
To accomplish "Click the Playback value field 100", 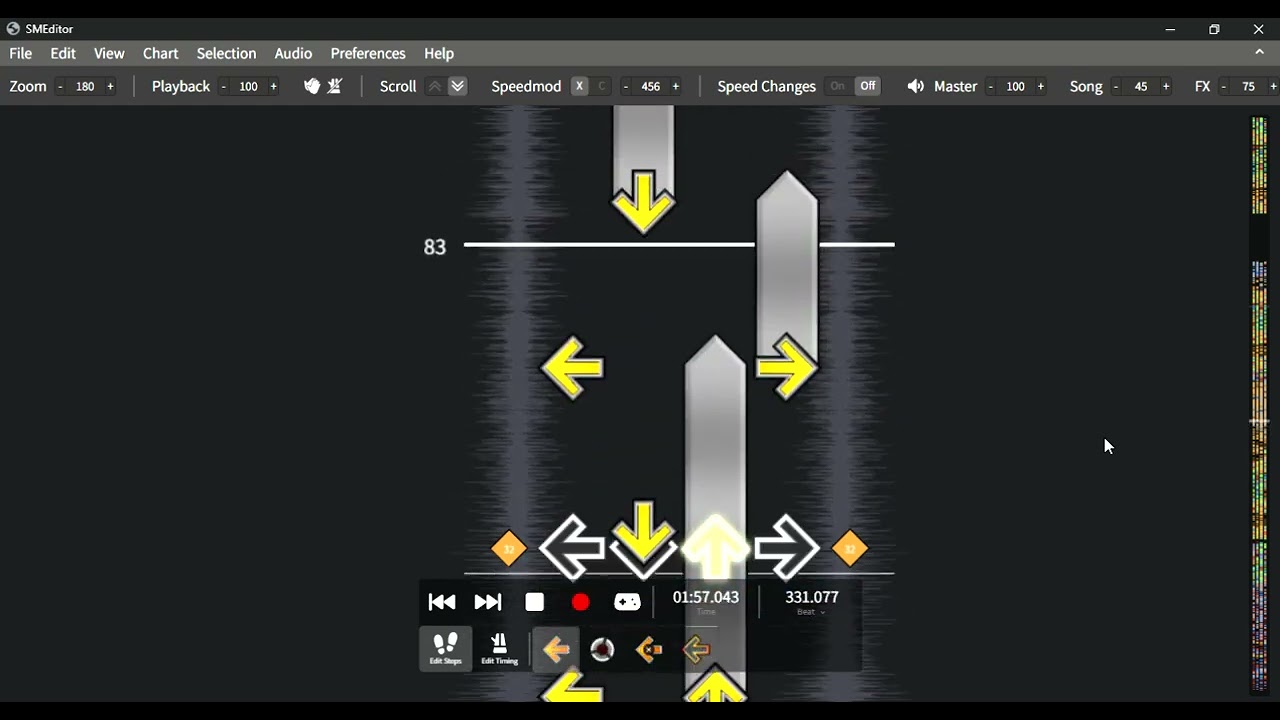I will pos(248,86).
